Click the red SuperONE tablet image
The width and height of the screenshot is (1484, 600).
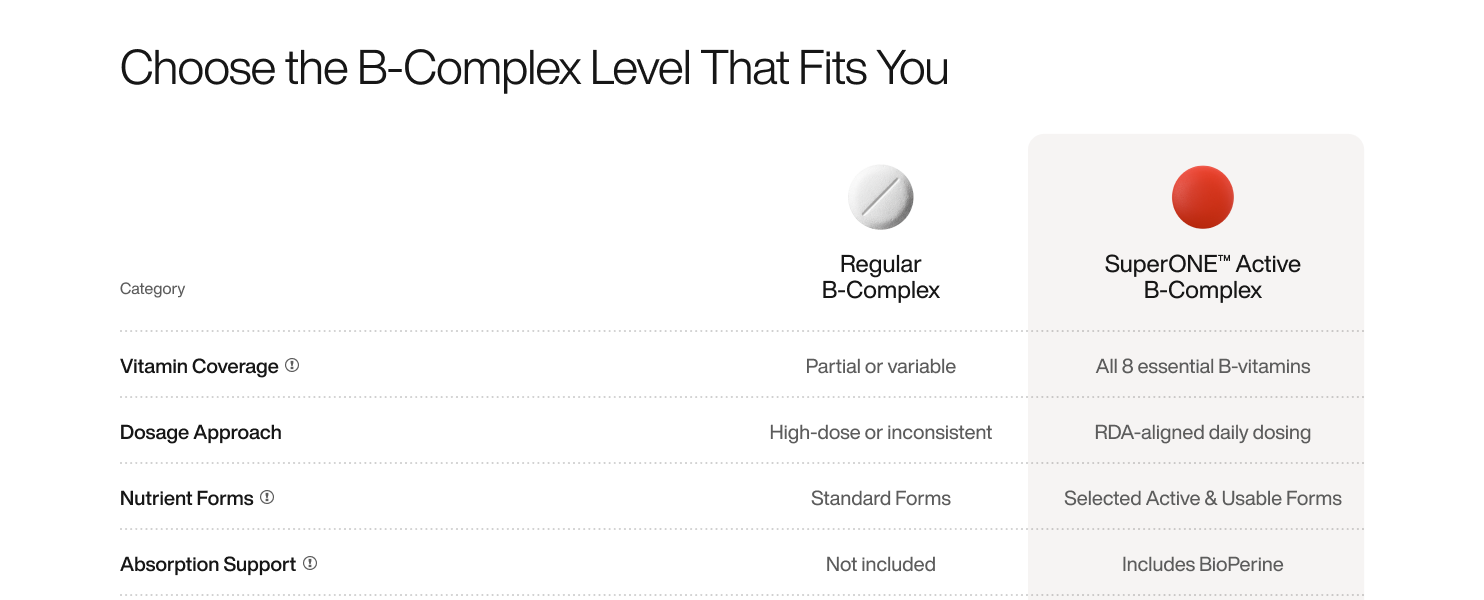(x=1203, y=197)
